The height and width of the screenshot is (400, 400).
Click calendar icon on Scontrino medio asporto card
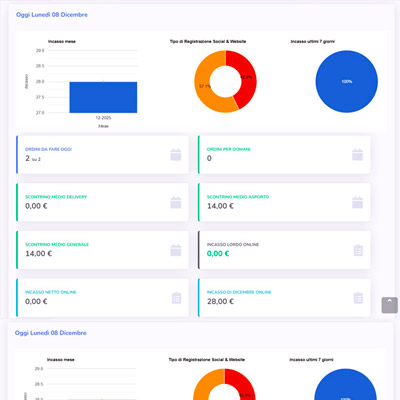(x=357, y=202)
